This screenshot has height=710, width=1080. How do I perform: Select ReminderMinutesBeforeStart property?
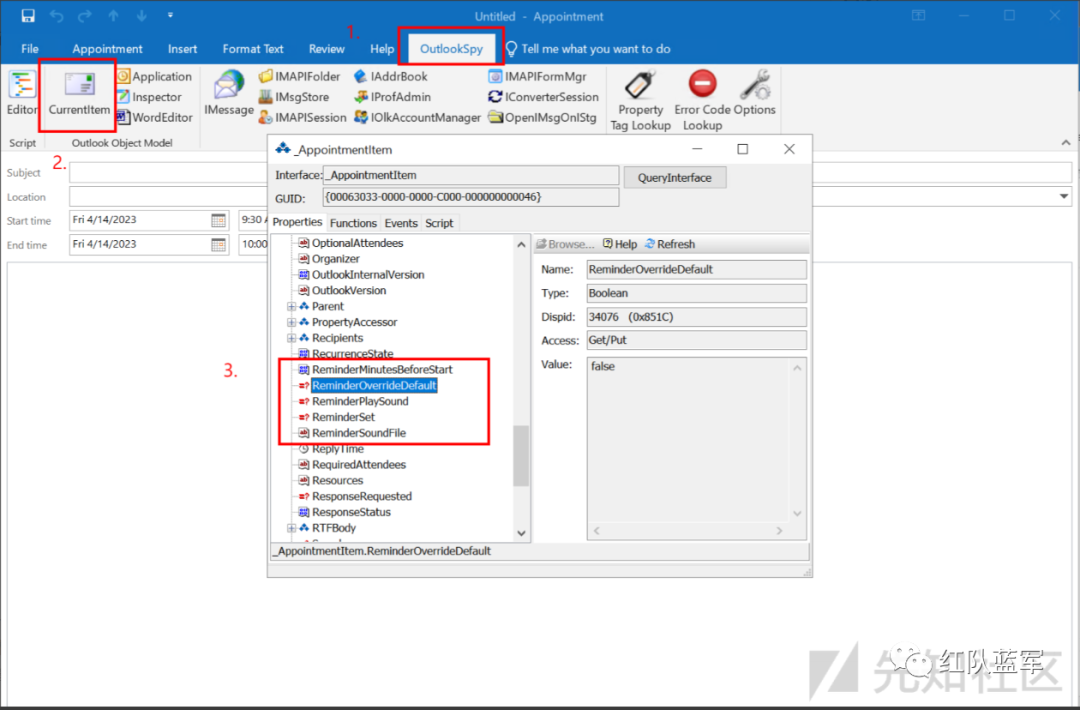(x=382, y=370)
